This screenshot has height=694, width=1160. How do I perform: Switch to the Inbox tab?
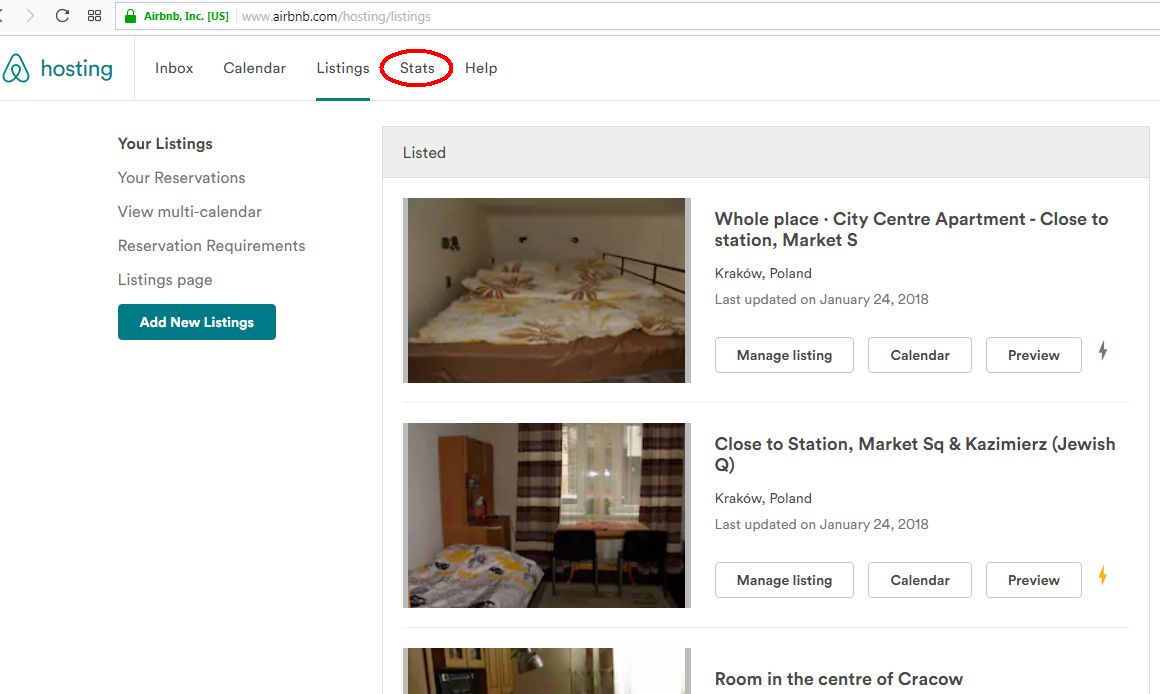pos(174,68)
